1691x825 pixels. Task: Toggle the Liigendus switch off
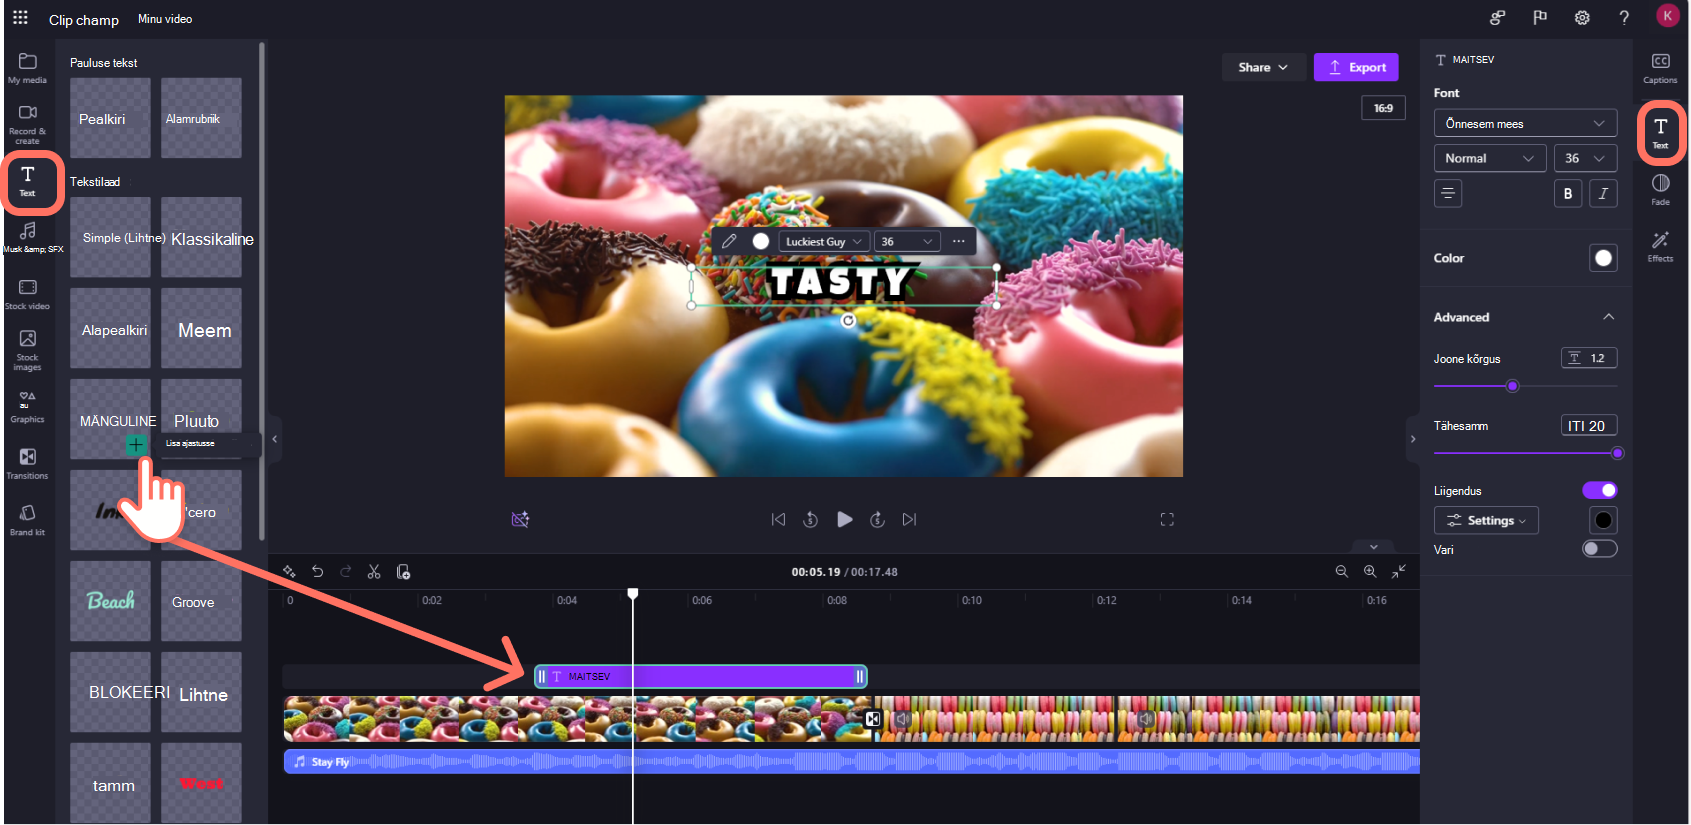click(1599, 490)
